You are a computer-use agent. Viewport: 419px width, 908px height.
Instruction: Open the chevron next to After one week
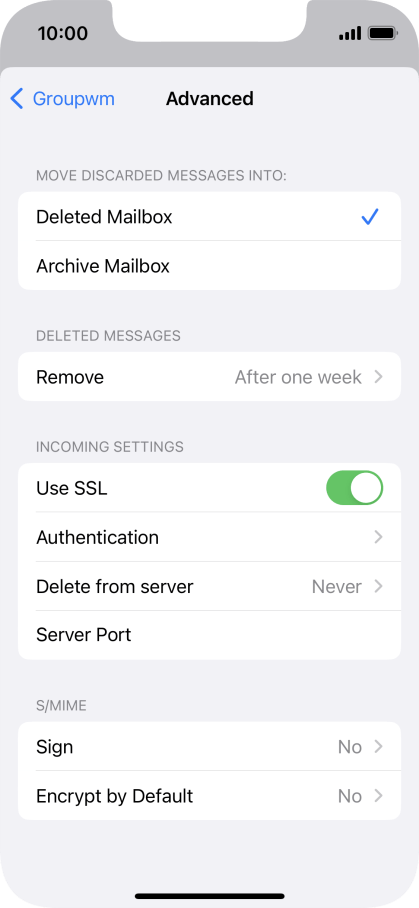coord(378,377)
